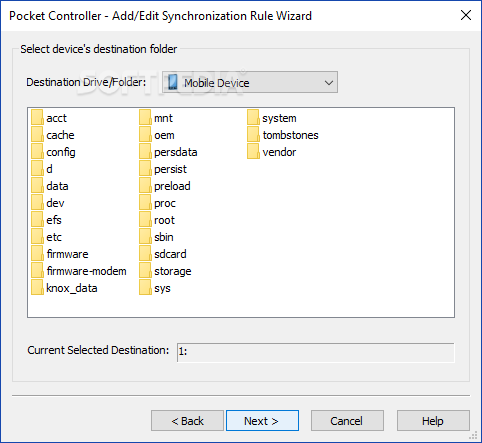Image resolution: width=482 pixels, height=443 pixels.
Task: Proceed with the Next button
Action: 262,421
